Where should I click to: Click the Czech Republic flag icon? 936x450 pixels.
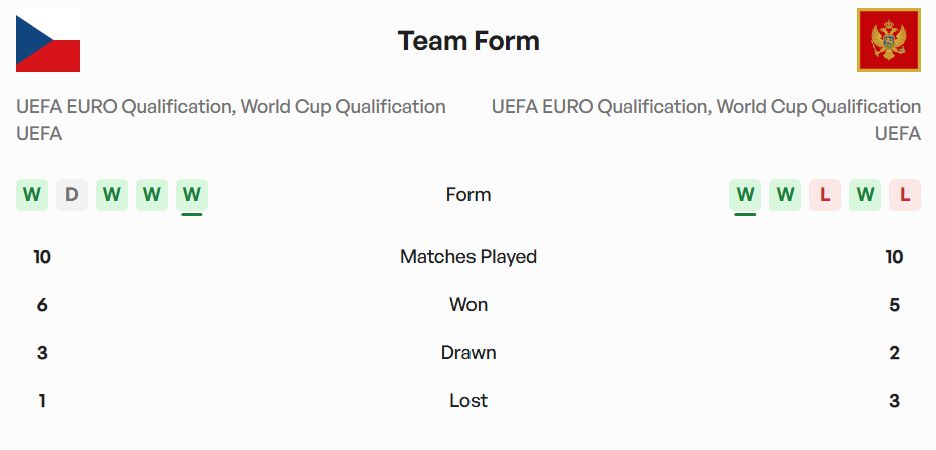(x=48, y=40)
